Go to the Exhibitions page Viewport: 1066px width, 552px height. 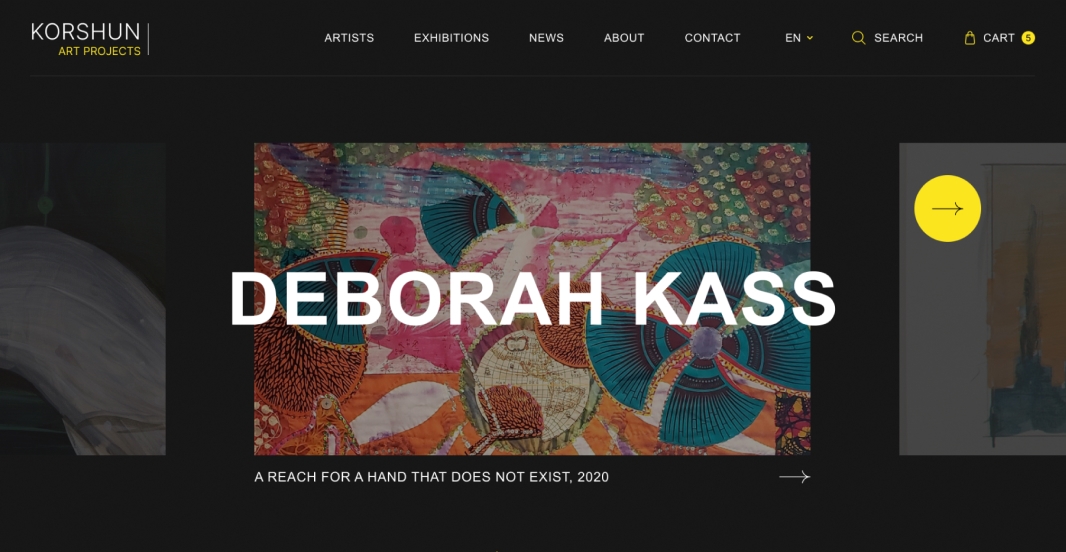(x=451, y=38)
